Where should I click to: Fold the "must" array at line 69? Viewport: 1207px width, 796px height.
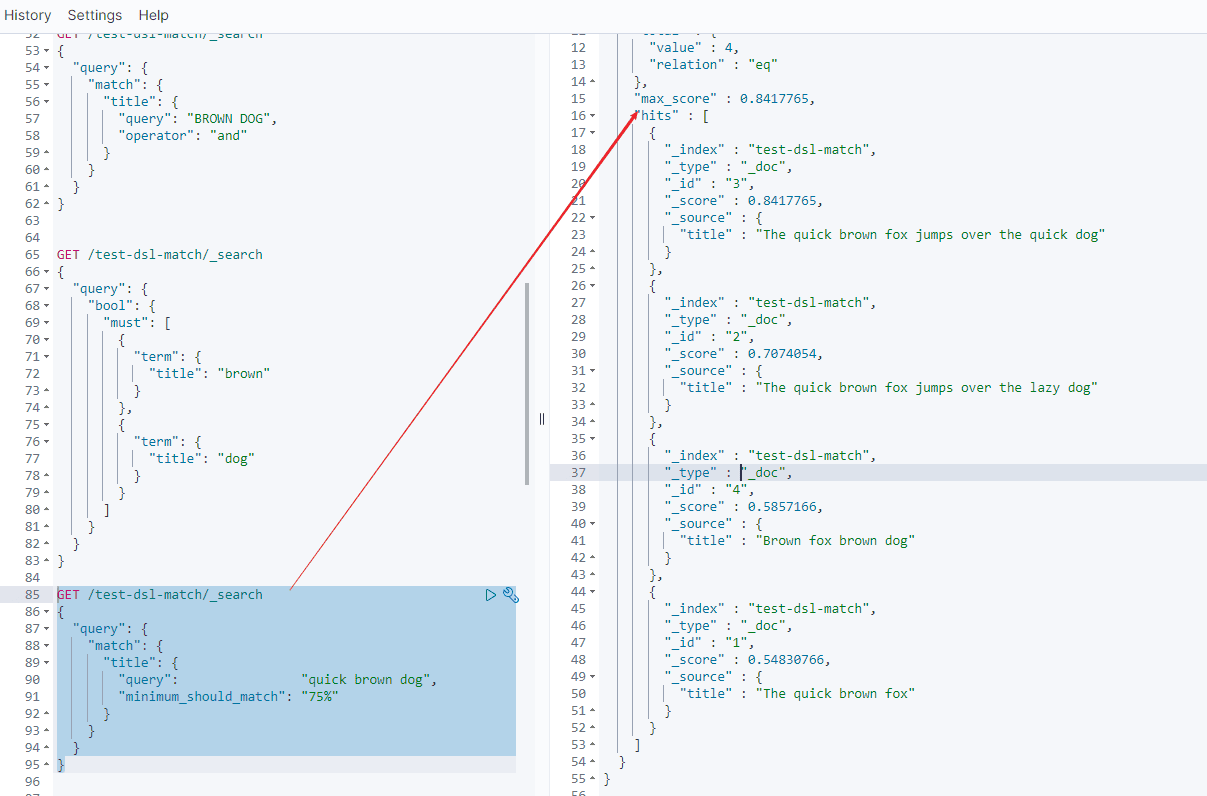[x=48, y=323]
